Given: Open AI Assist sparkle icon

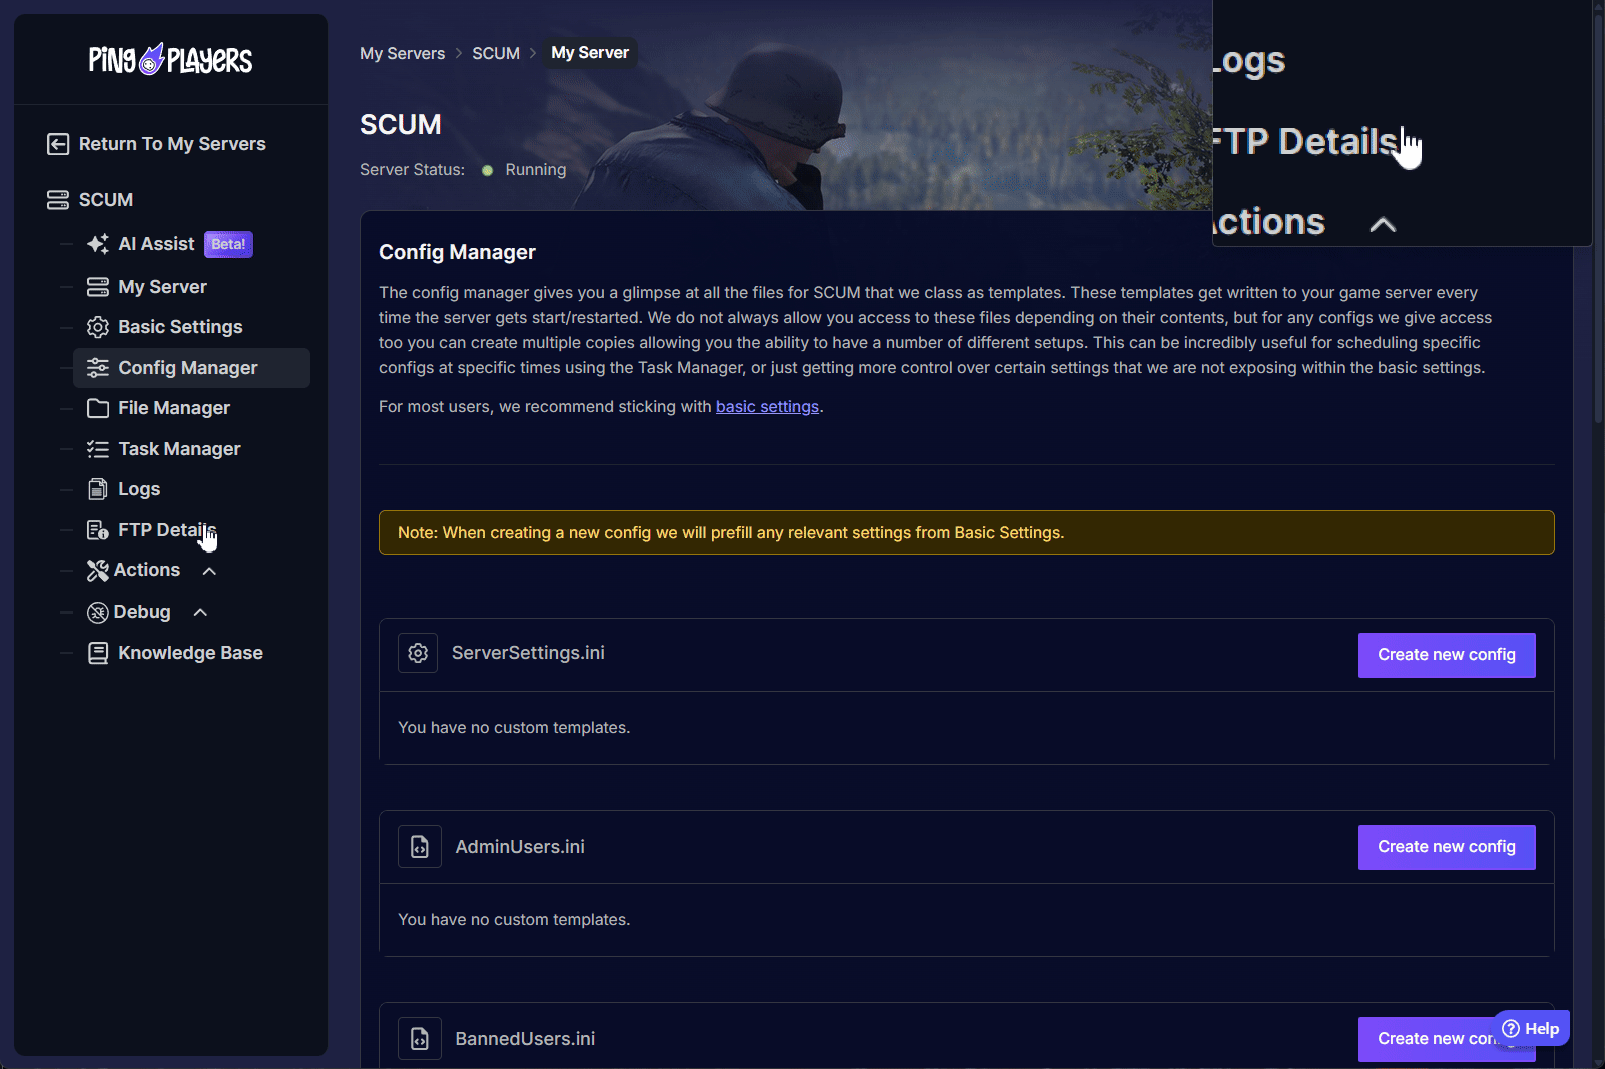Looking at the screenshot, I should [x=98, y=244].
